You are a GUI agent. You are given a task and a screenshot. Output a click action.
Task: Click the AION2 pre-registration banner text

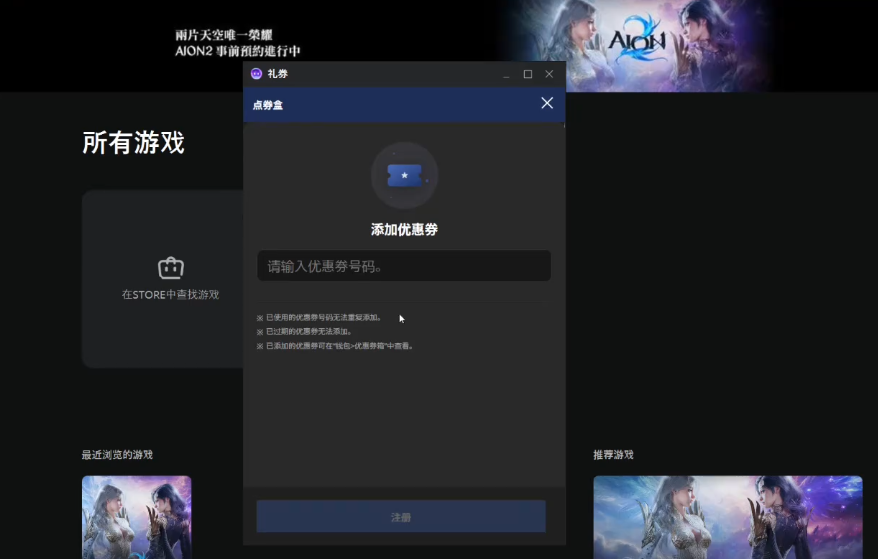click(238, 43)
